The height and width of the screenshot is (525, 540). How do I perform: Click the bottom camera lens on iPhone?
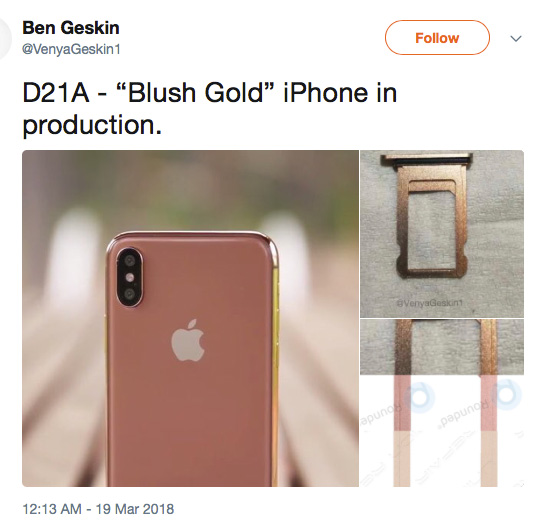tap(129, 294)
